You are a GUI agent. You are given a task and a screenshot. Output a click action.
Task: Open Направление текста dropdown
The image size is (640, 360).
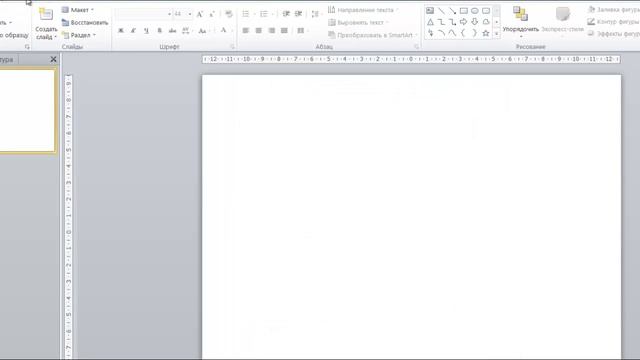coord(362,10)
